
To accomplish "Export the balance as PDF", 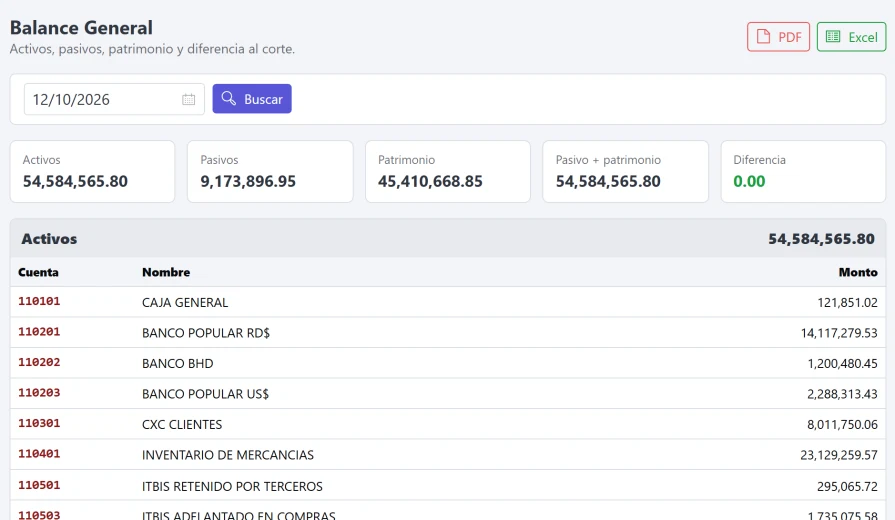I will tap(778, 37).
